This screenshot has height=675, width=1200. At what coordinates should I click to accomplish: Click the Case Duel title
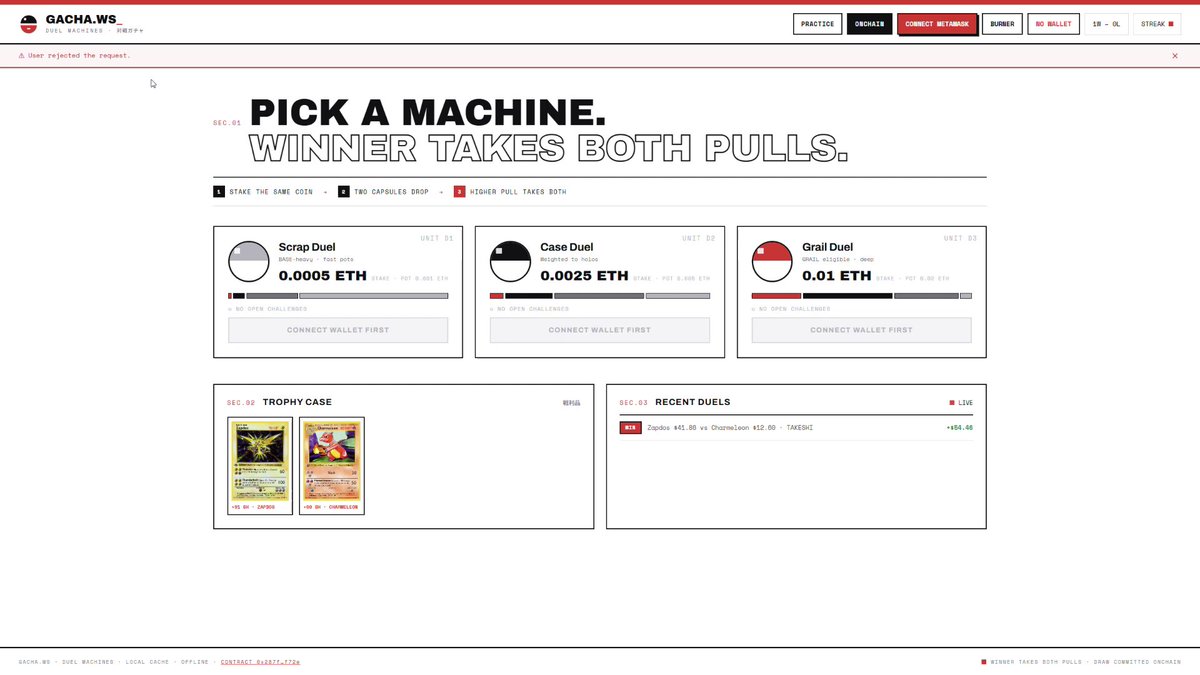pyautogui.click(x=567, y=247)
